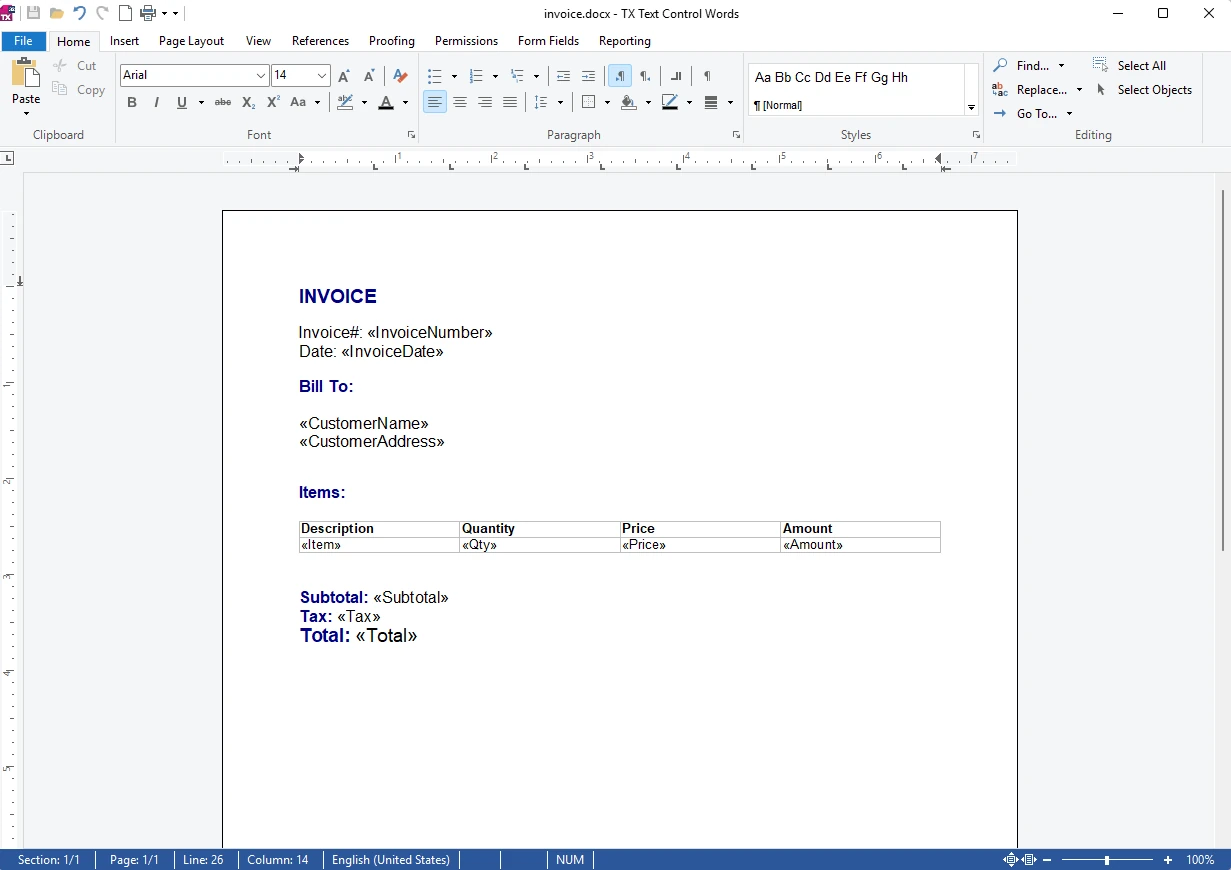Justify the paragraph text
Viewport: 1231px width, 870px height.
[510, 102]
